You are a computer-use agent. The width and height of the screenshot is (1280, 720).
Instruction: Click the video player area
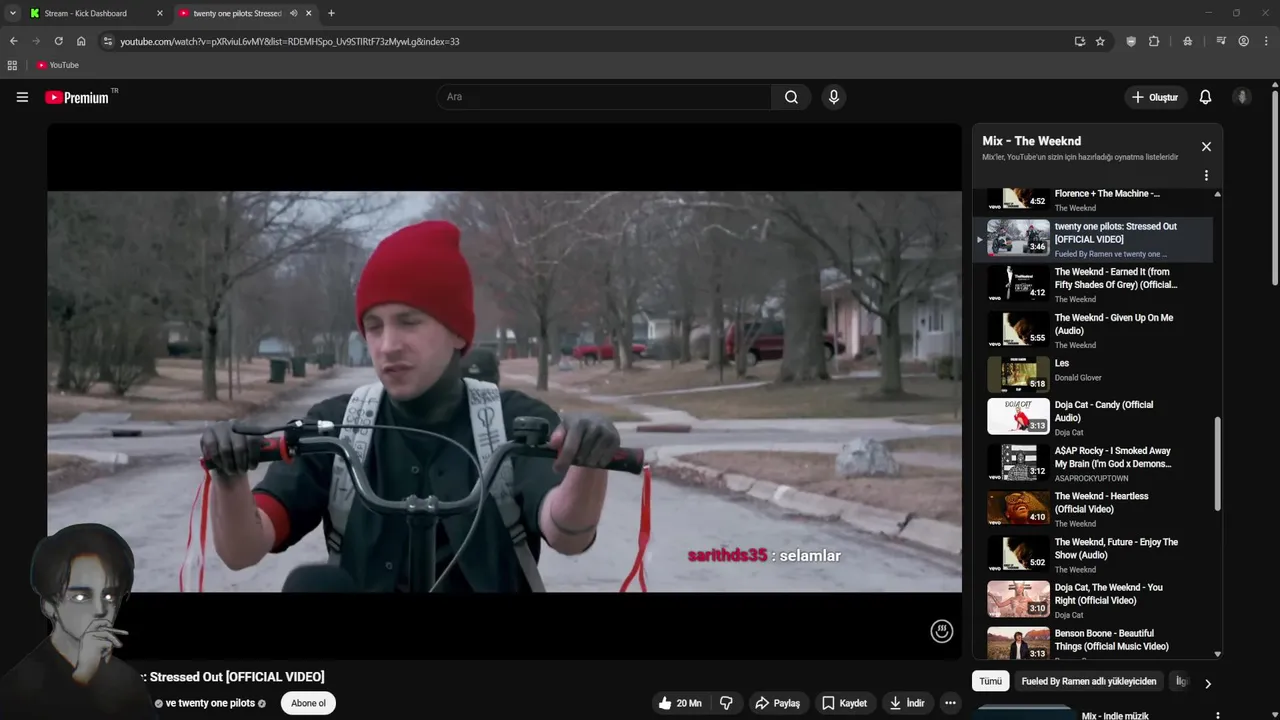coord(504,391)
